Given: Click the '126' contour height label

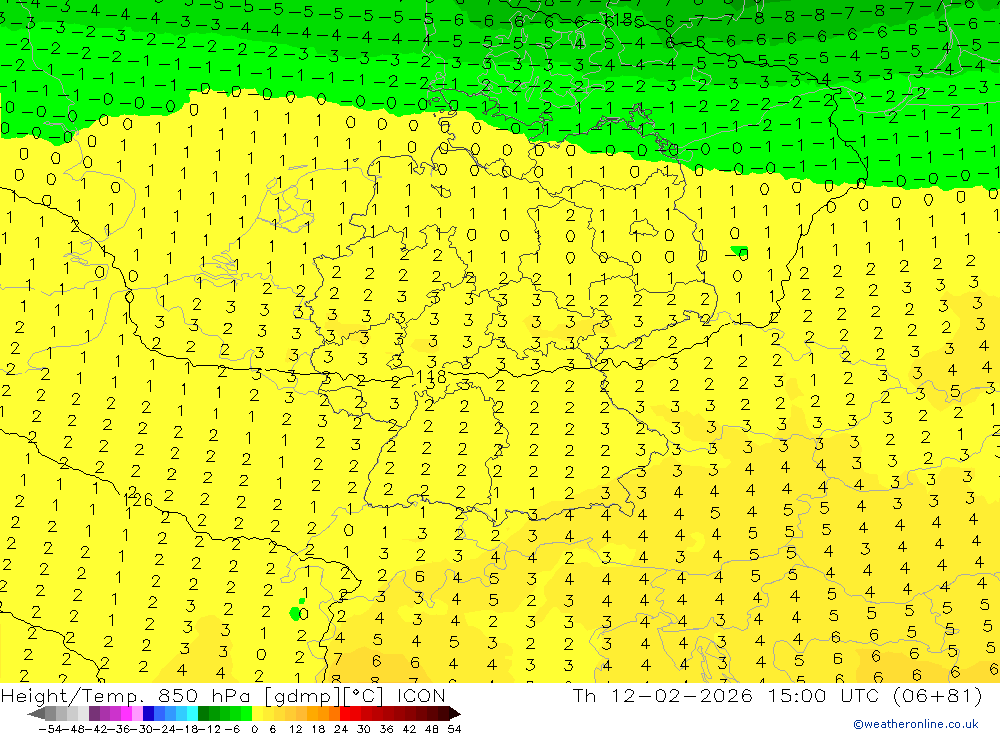Looking at the screenshot, I should point(138,500).
